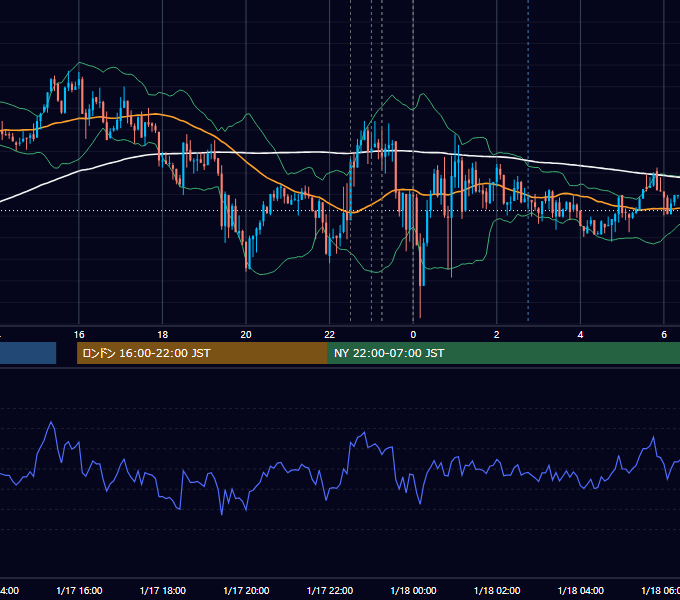Click hour label 20 under the price chart
This screenshot has width=680, height=600.
point(246,335)
